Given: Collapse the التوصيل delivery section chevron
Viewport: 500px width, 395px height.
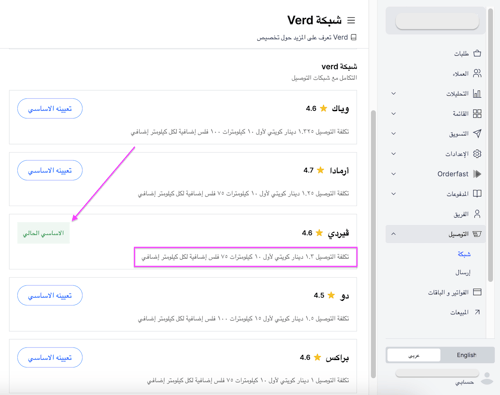Looking at the screenshot, I should tap(394, 234).
